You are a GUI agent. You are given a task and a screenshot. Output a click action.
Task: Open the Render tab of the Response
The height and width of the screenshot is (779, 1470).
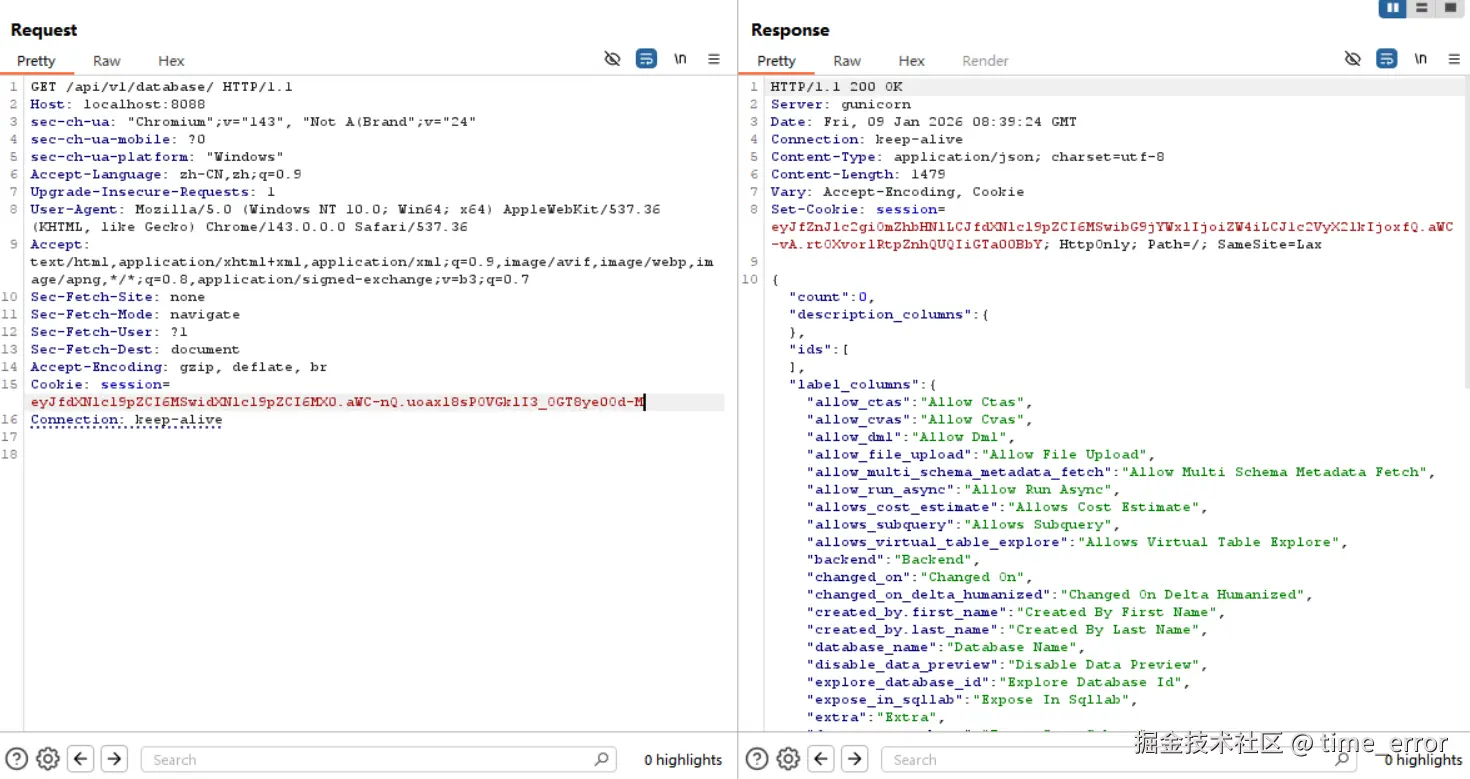985,60
